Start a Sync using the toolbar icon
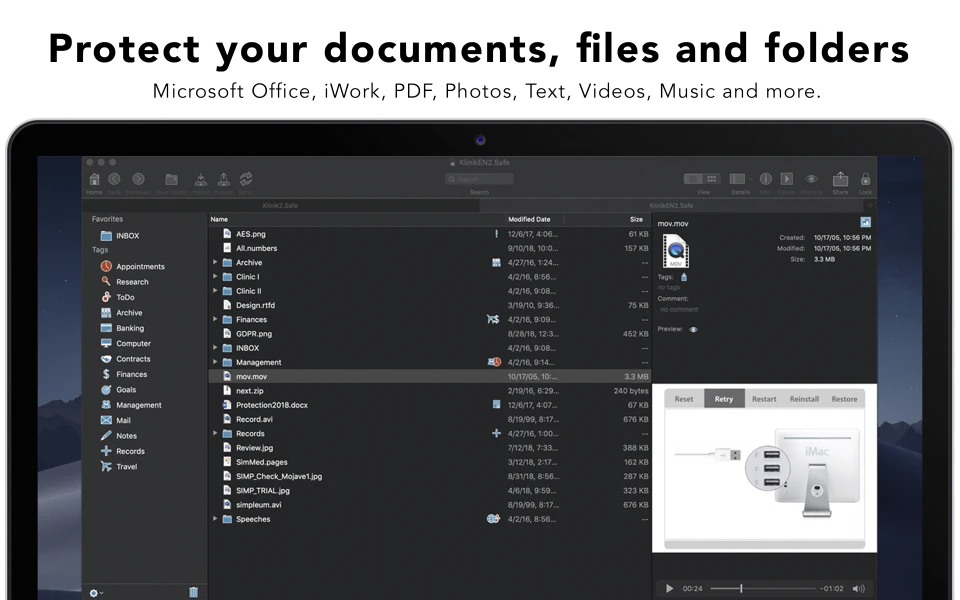Viewport: 960px width, 600px height. click(x=245, y=178)
